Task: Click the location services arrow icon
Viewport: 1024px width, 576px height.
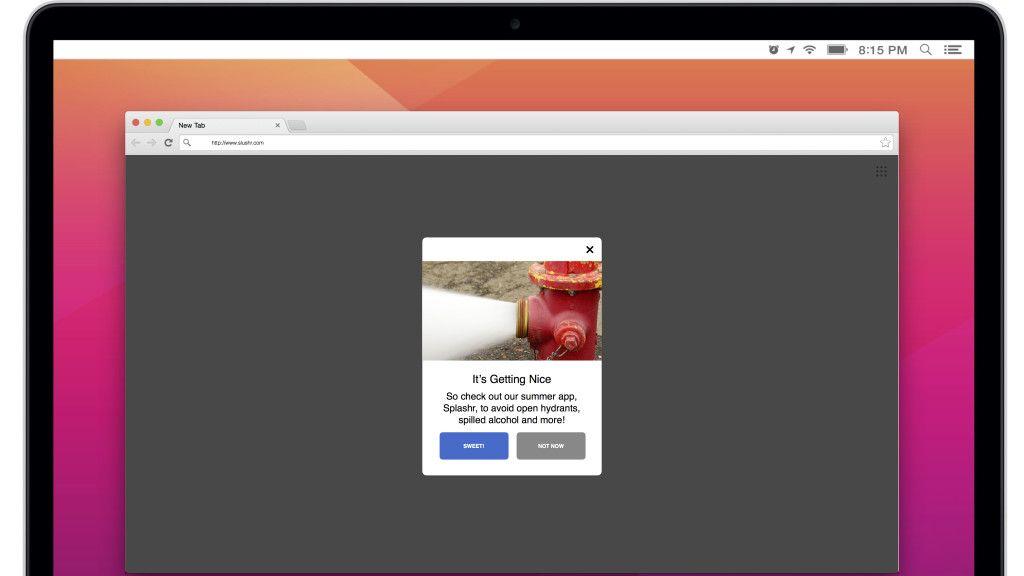Action: click(790, 49)
